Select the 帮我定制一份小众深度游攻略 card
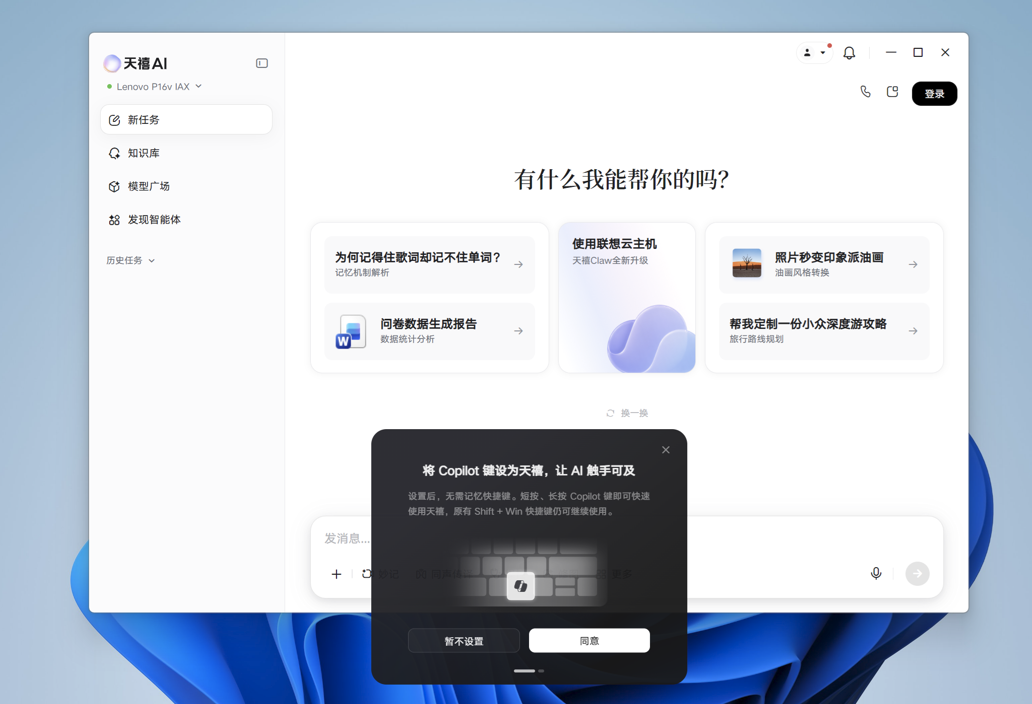Image resolution: width=1032 pixels, height=704 pixels. point(824,331)
